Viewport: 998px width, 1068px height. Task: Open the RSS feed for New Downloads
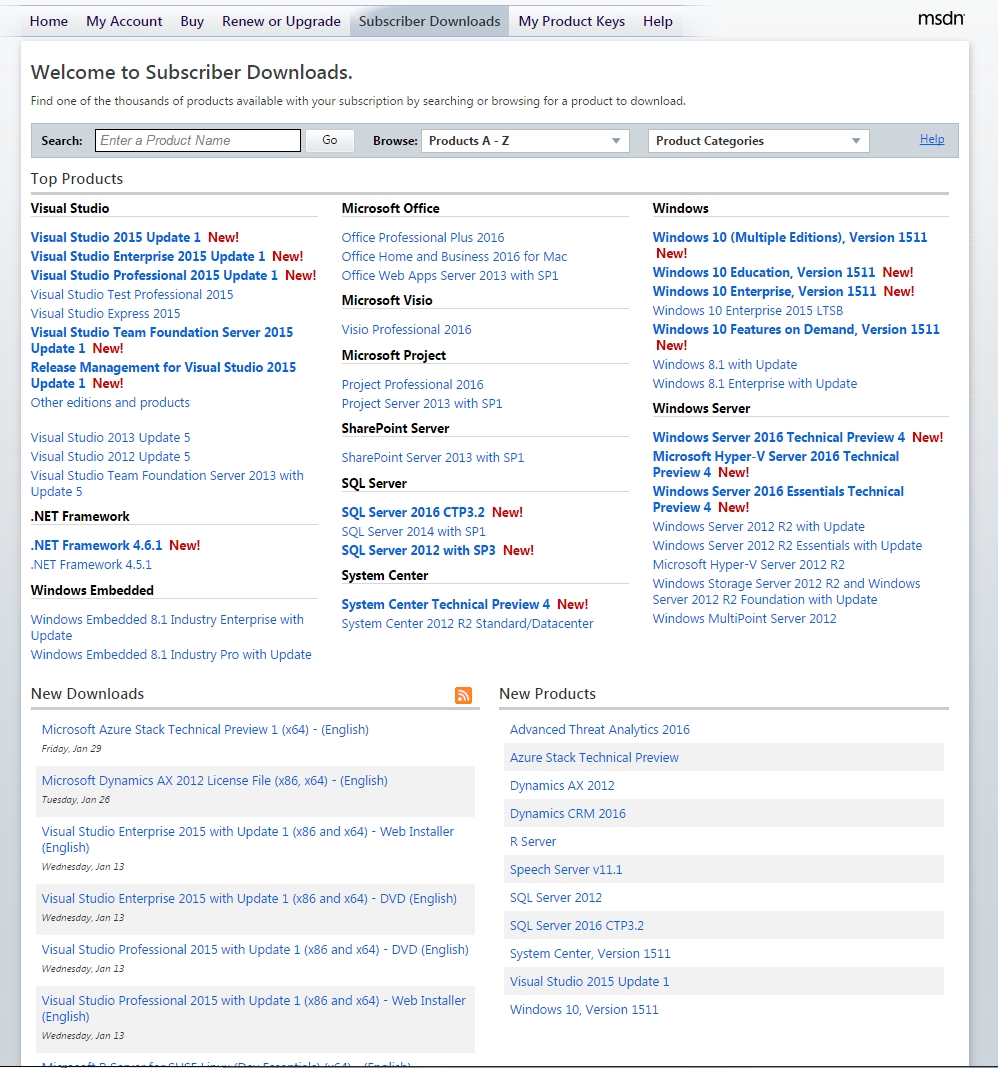pyautogui.click(x=463, y=695)
